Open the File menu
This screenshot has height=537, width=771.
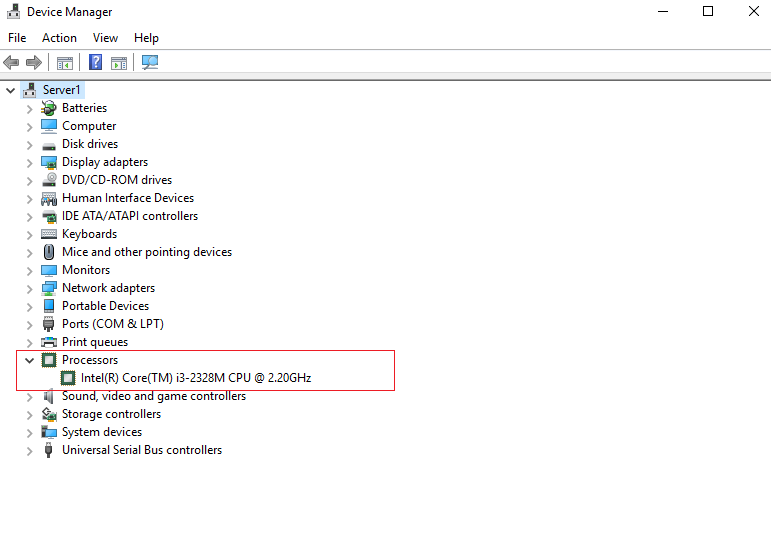(x=17, y=38)
